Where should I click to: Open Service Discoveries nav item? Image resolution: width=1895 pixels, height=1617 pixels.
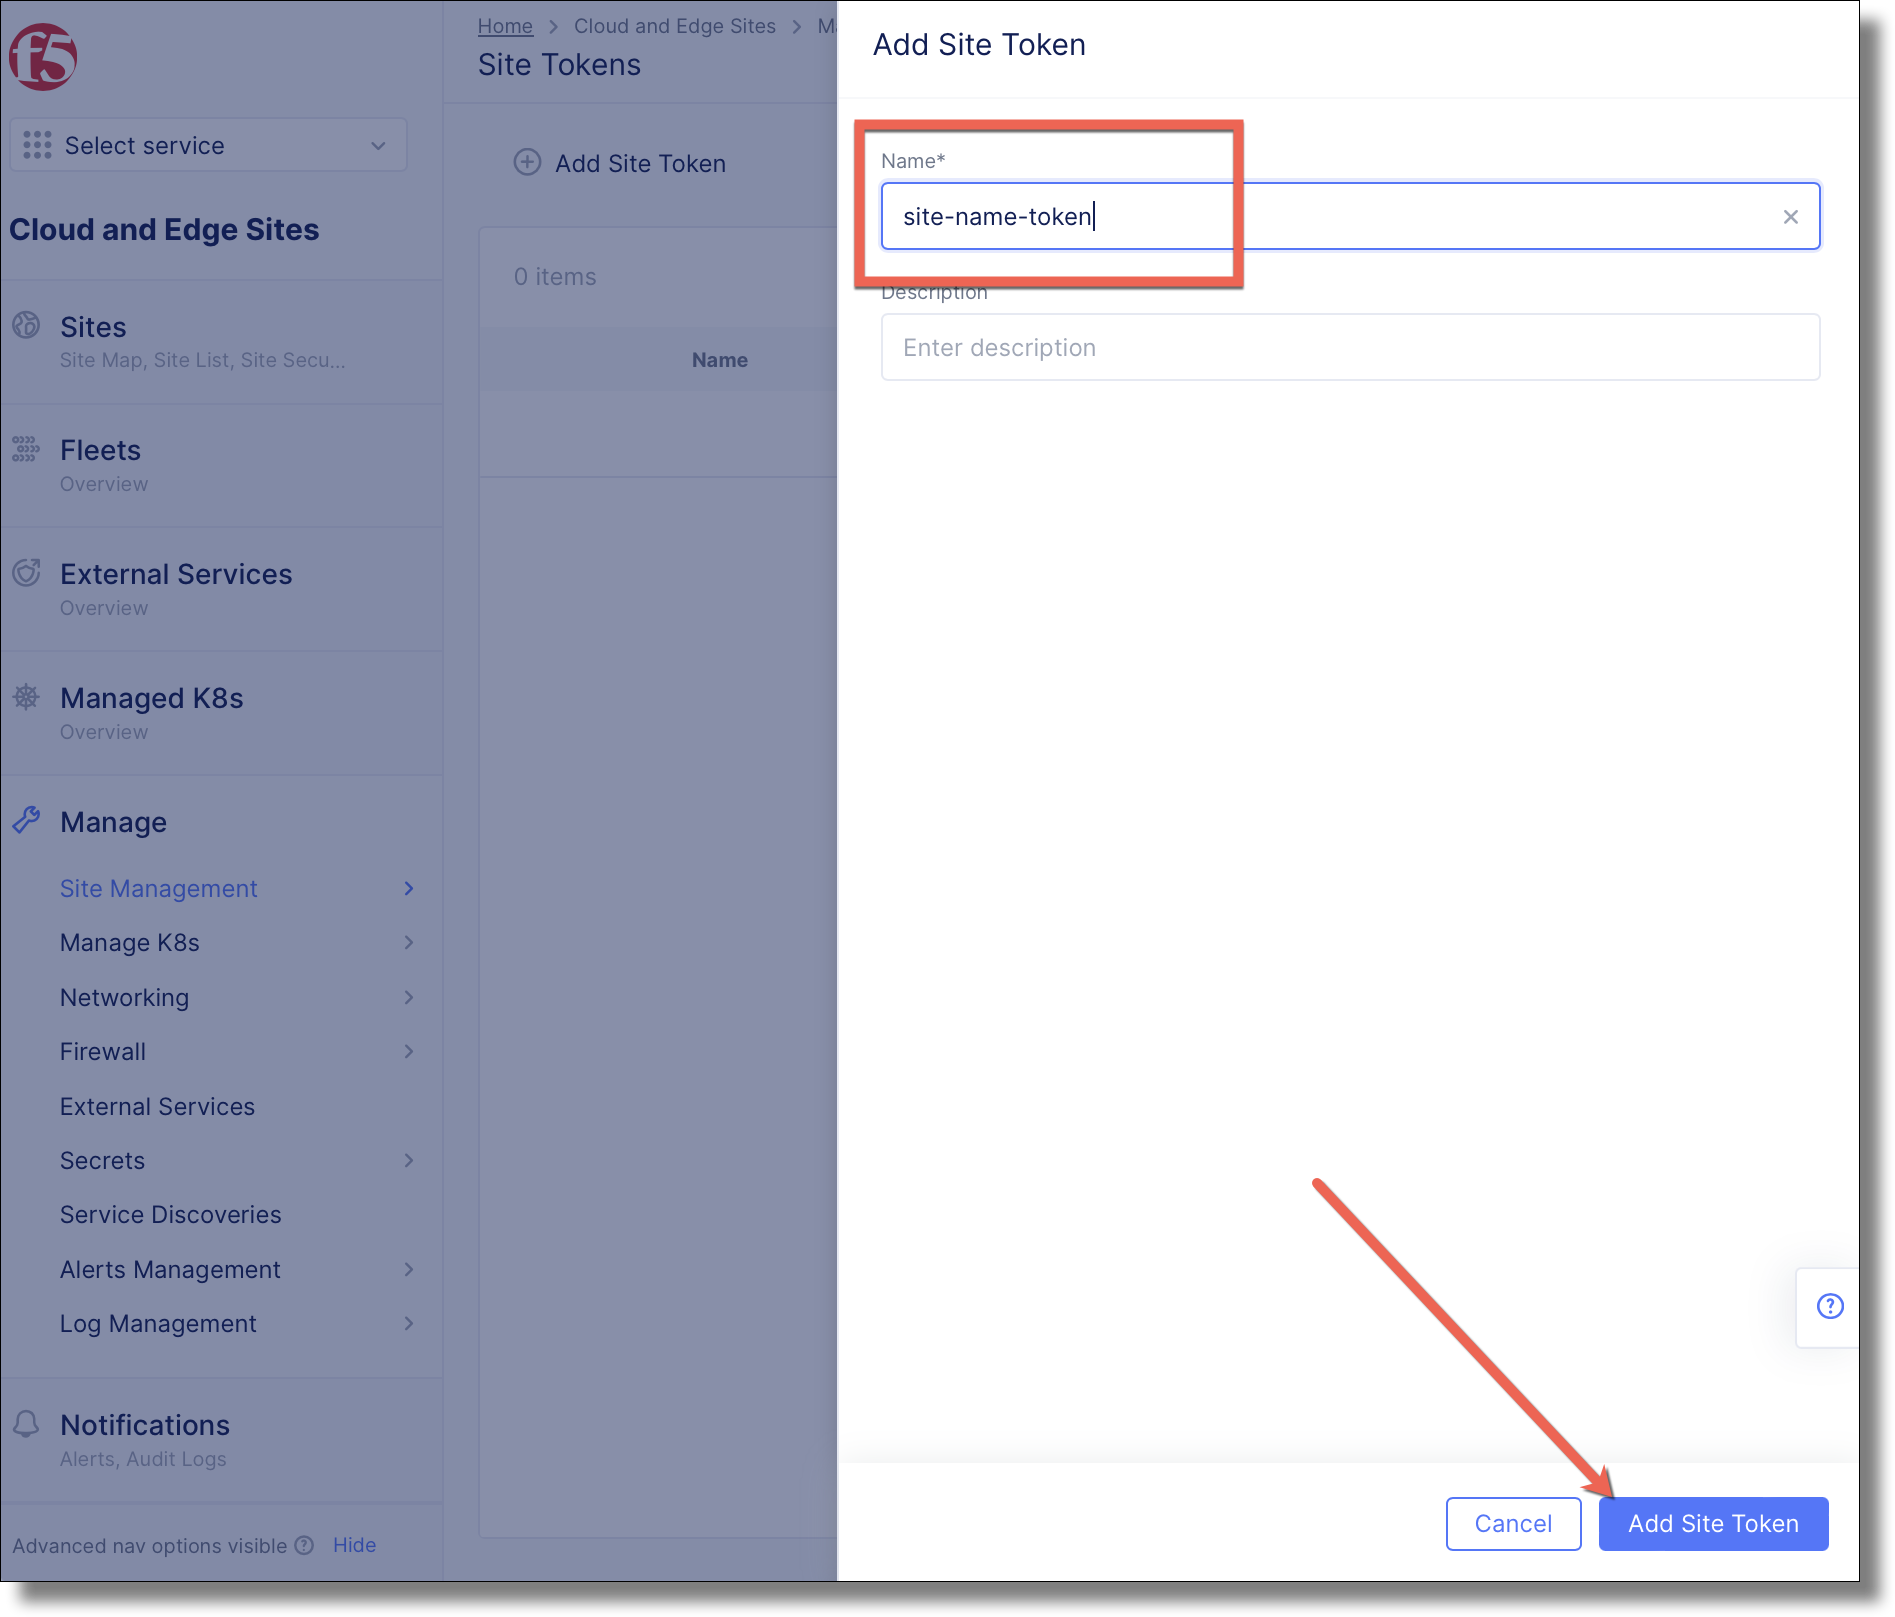click(x=170, y=1215)
